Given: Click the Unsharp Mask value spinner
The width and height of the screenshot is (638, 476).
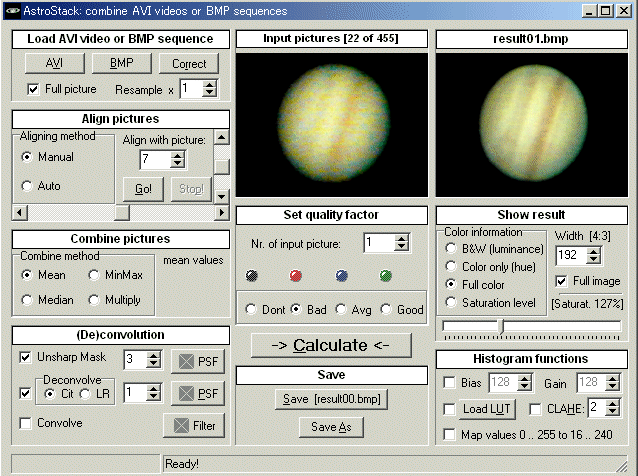Looking at the screenshot, I should click(x=153, y=360).
